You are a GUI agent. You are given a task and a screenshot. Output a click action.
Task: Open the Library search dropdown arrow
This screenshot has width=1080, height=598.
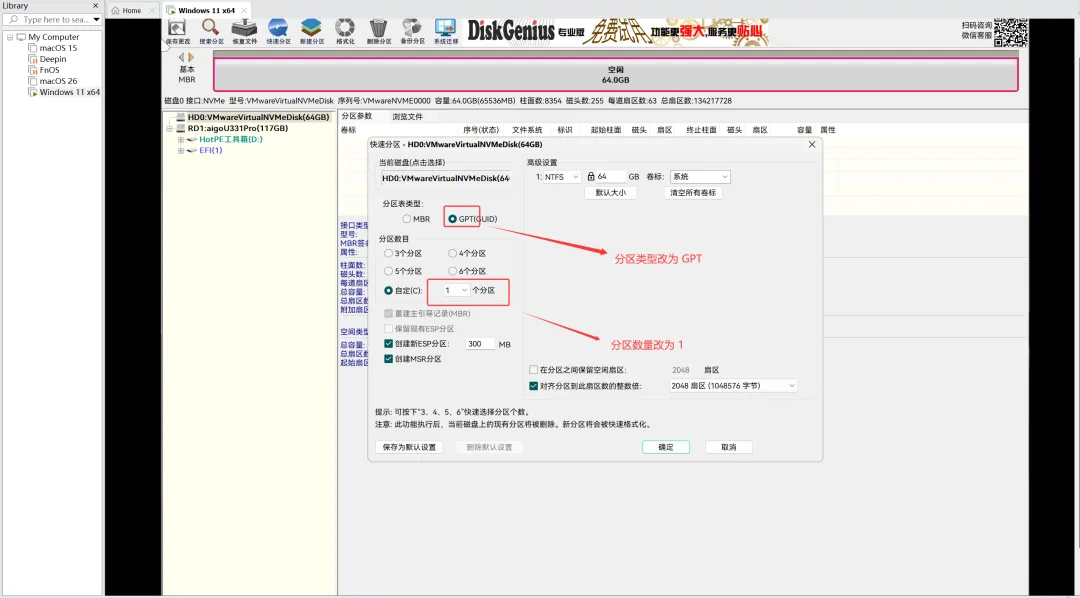(x=96, y=20)
